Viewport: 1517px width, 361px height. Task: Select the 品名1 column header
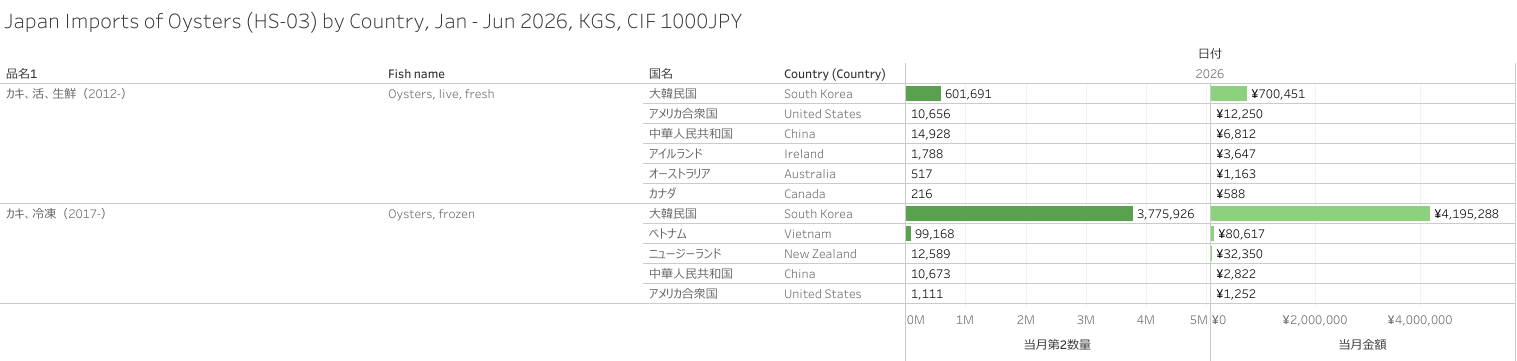click(21, 74)
